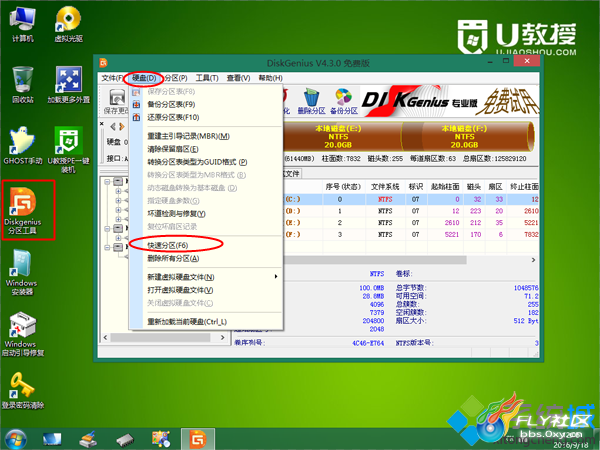Select the Diskgenius分区工具 desktop shortcut
Image resolution: width=600 pixels, height=450 pixels.
pyautogui.click(x=23, y=210)
